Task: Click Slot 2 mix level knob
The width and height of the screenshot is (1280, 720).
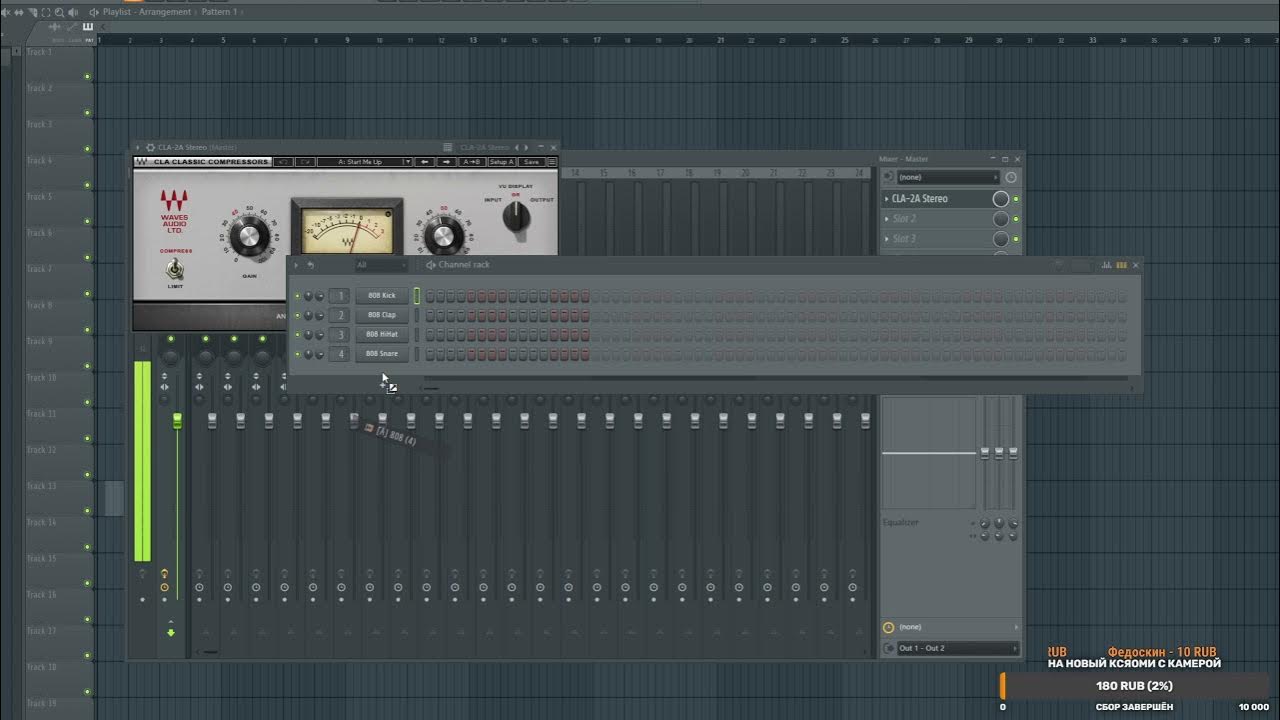Action: coord(1000,219)
